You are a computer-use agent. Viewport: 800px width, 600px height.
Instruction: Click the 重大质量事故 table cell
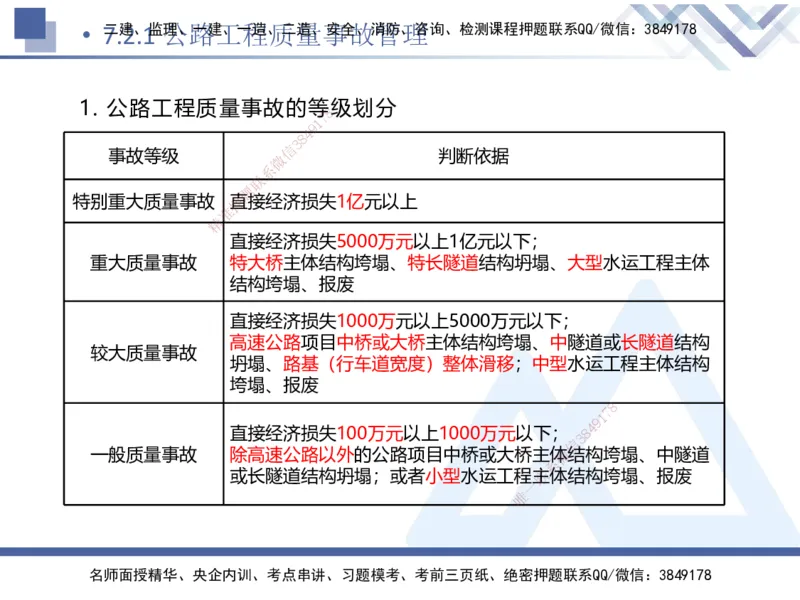(x=141, y=263)
